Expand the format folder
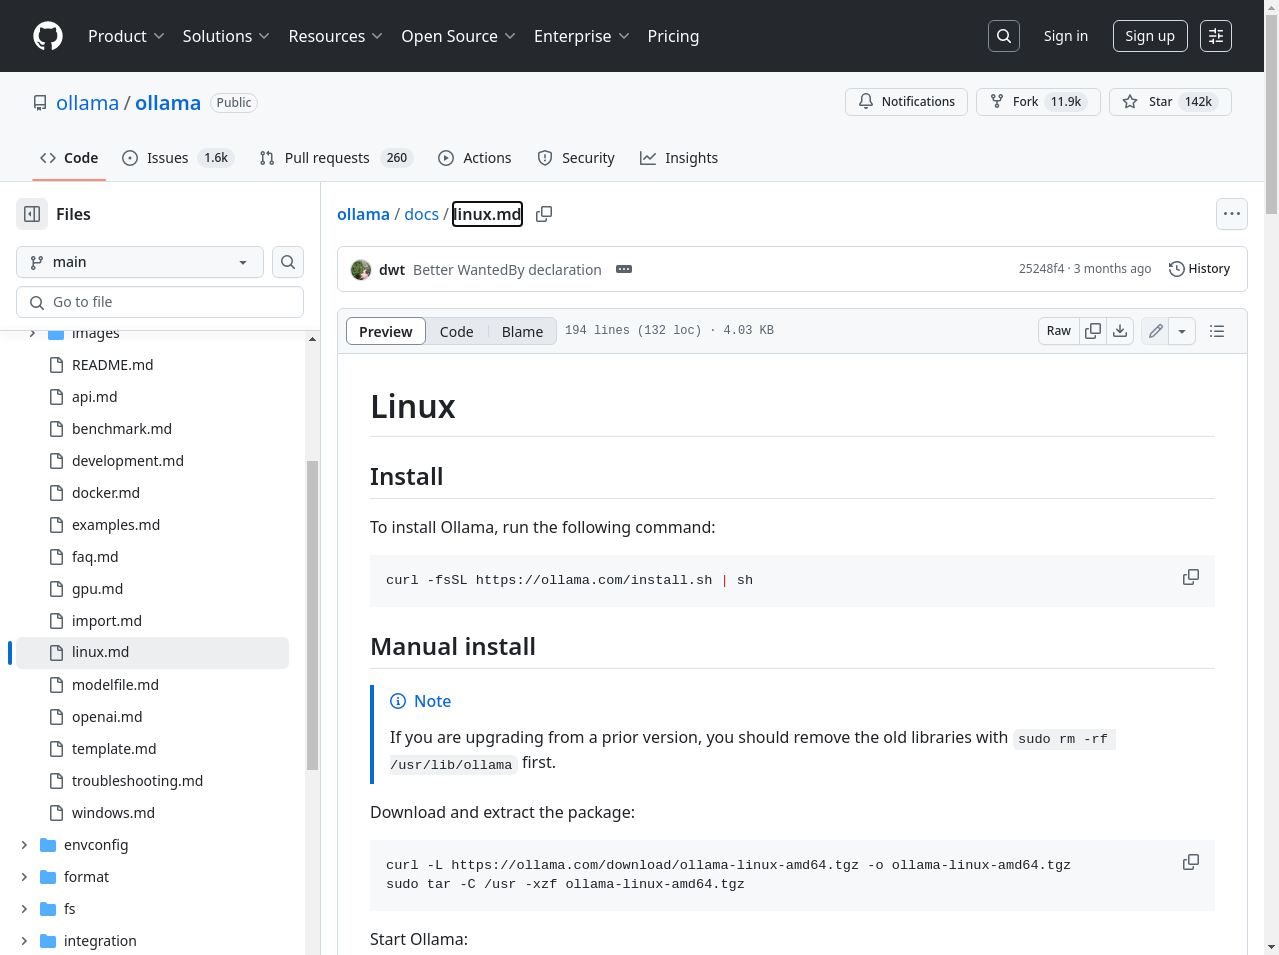The width and height of the screenshot is (1279, 955). [24, 877]
